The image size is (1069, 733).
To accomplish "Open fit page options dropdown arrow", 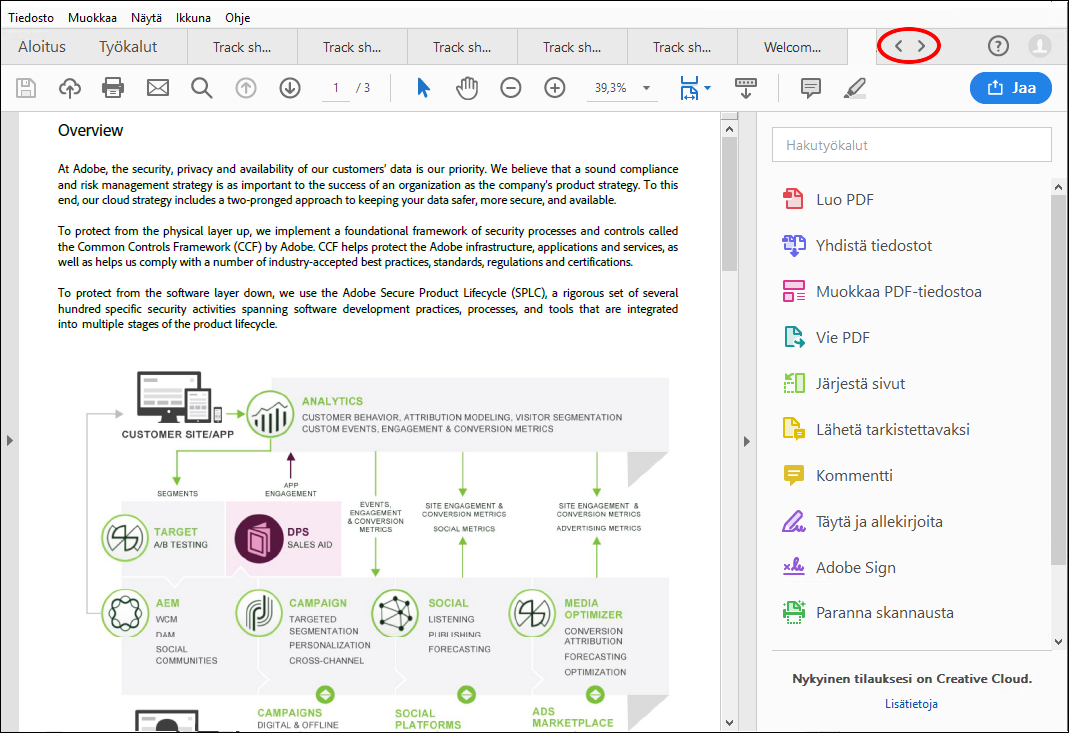I will click(x=707, y=88).
